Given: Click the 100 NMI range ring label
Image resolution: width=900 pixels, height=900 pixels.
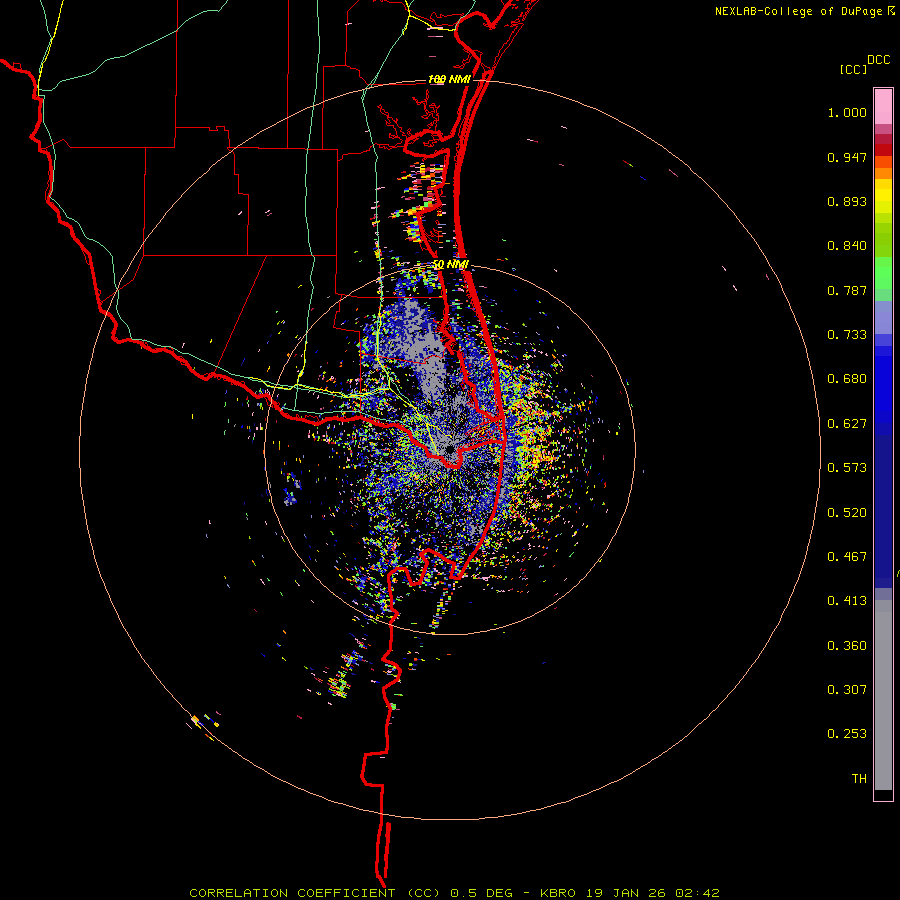Looking at the screenshot, I should [449, 79].
